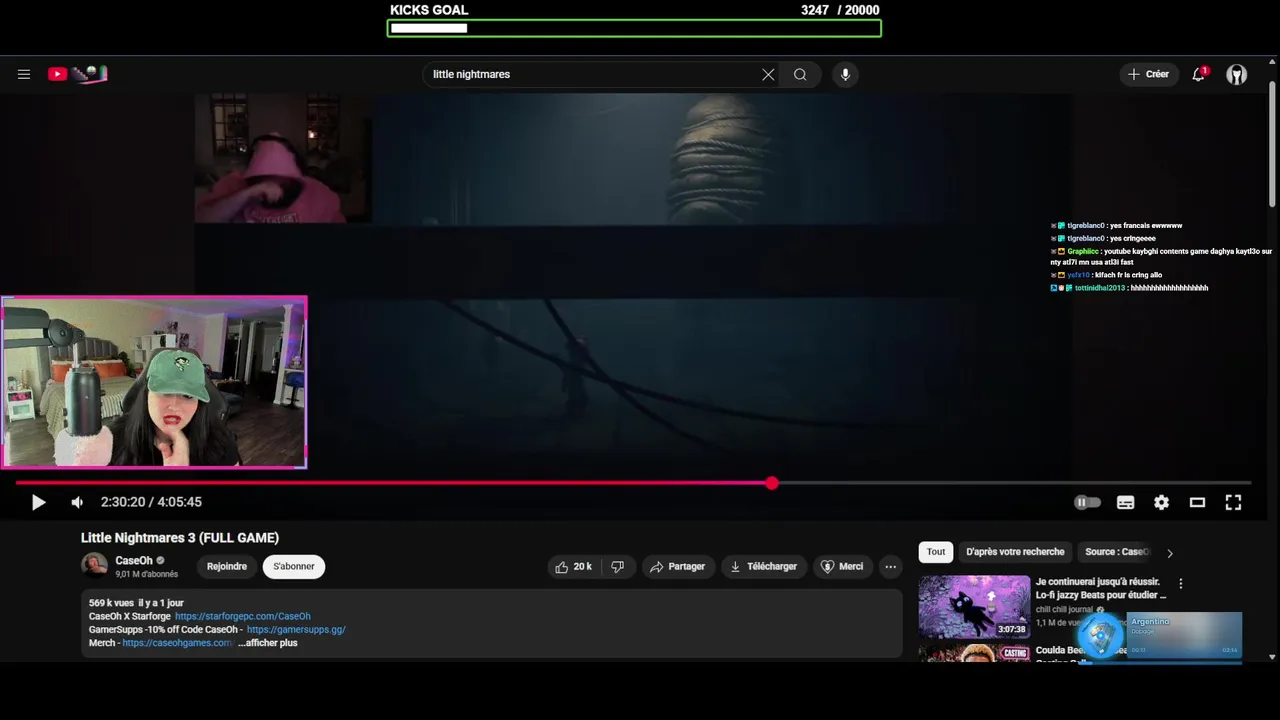Click the Merci button
Image resolution: width=1280 pixels, height=720 pixels.
coord(842,566)
